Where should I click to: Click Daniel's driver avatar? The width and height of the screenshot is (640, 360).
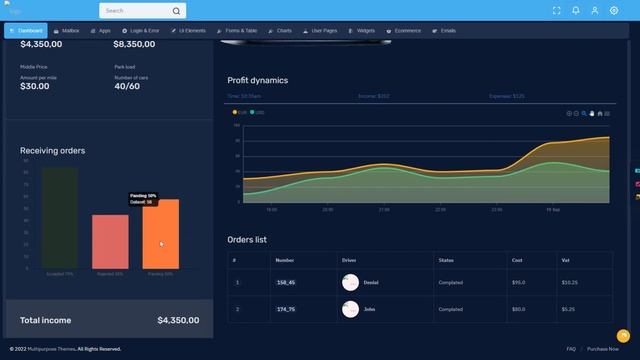pyautogui.click(x=350, y=282)
